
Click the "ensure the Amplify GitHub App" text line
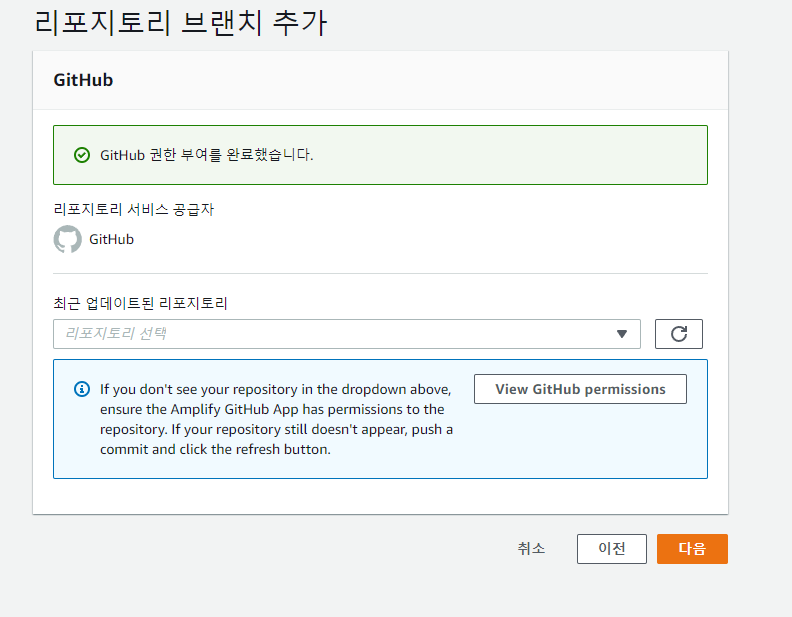pos(272,409)
